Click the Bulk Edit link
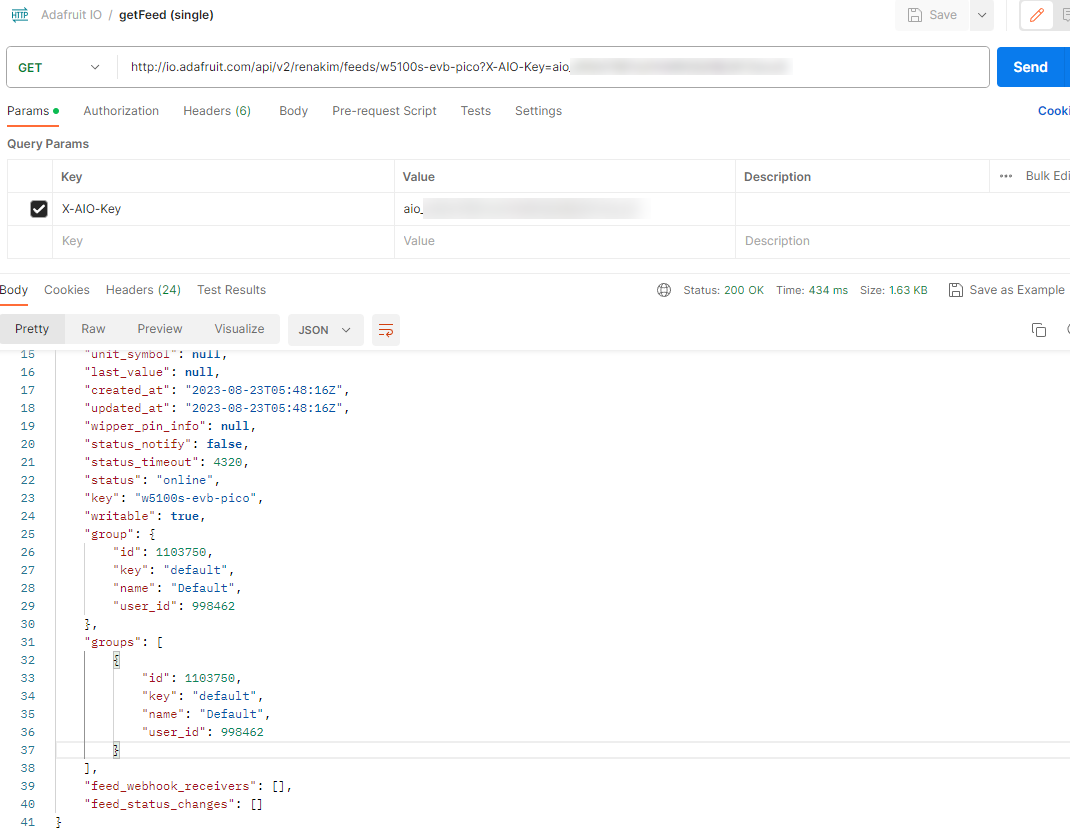This screenshot has height=829, width=1070. coord(1047,176)
